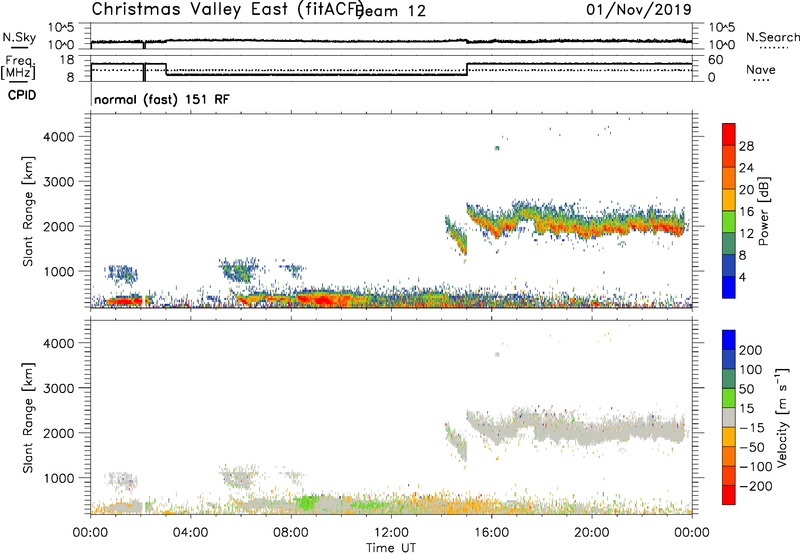The image size is (800, 554).
Task: Click the 4–8 dB blue Power colorbar segment
Action: tap(729, 266)
